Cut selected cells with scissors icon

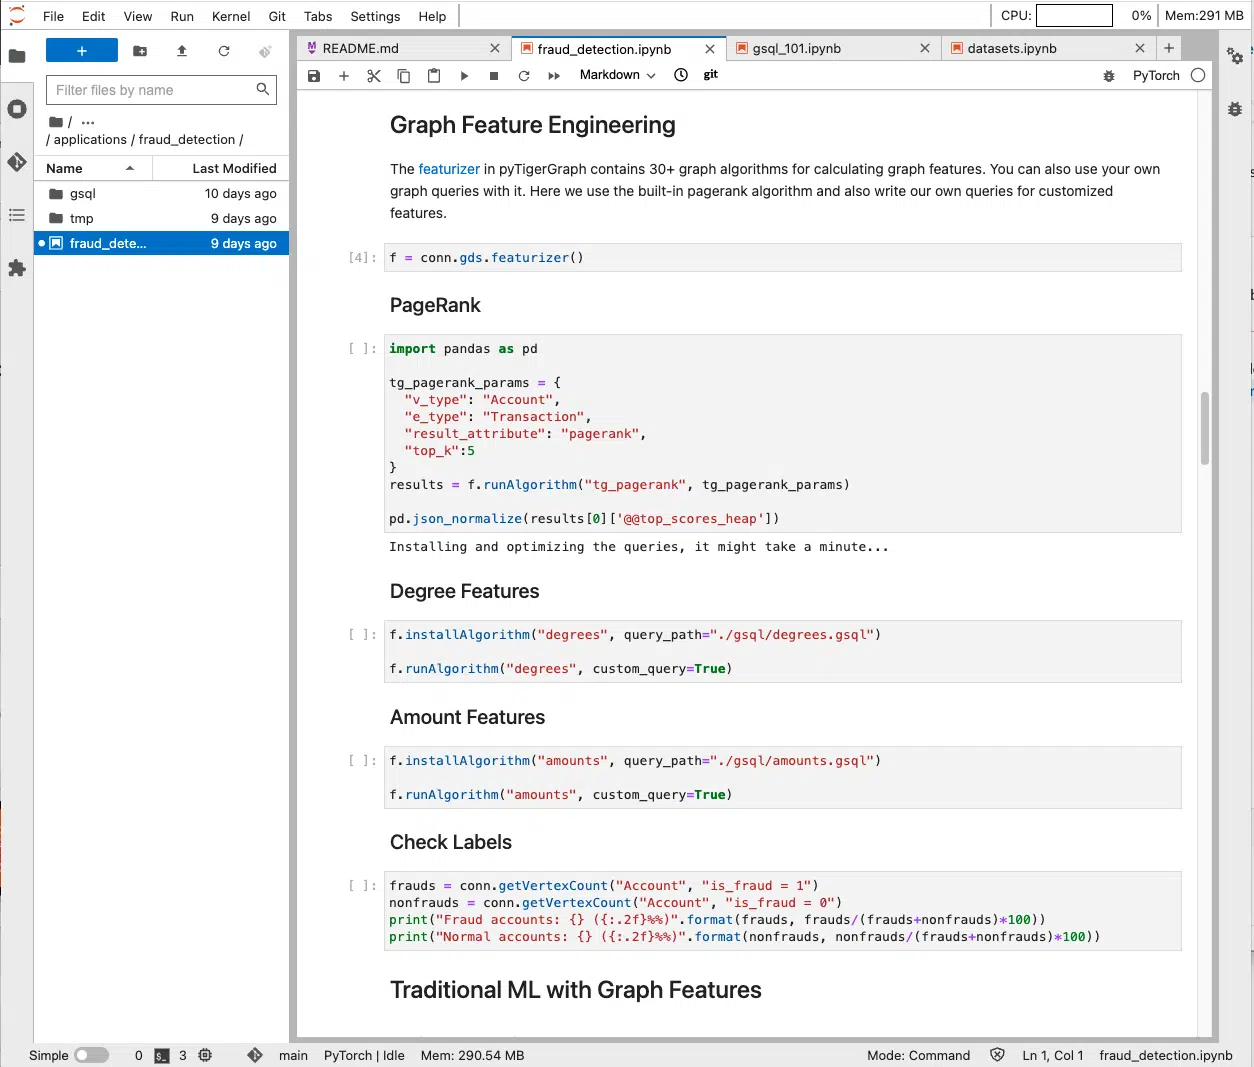[374, 76]
